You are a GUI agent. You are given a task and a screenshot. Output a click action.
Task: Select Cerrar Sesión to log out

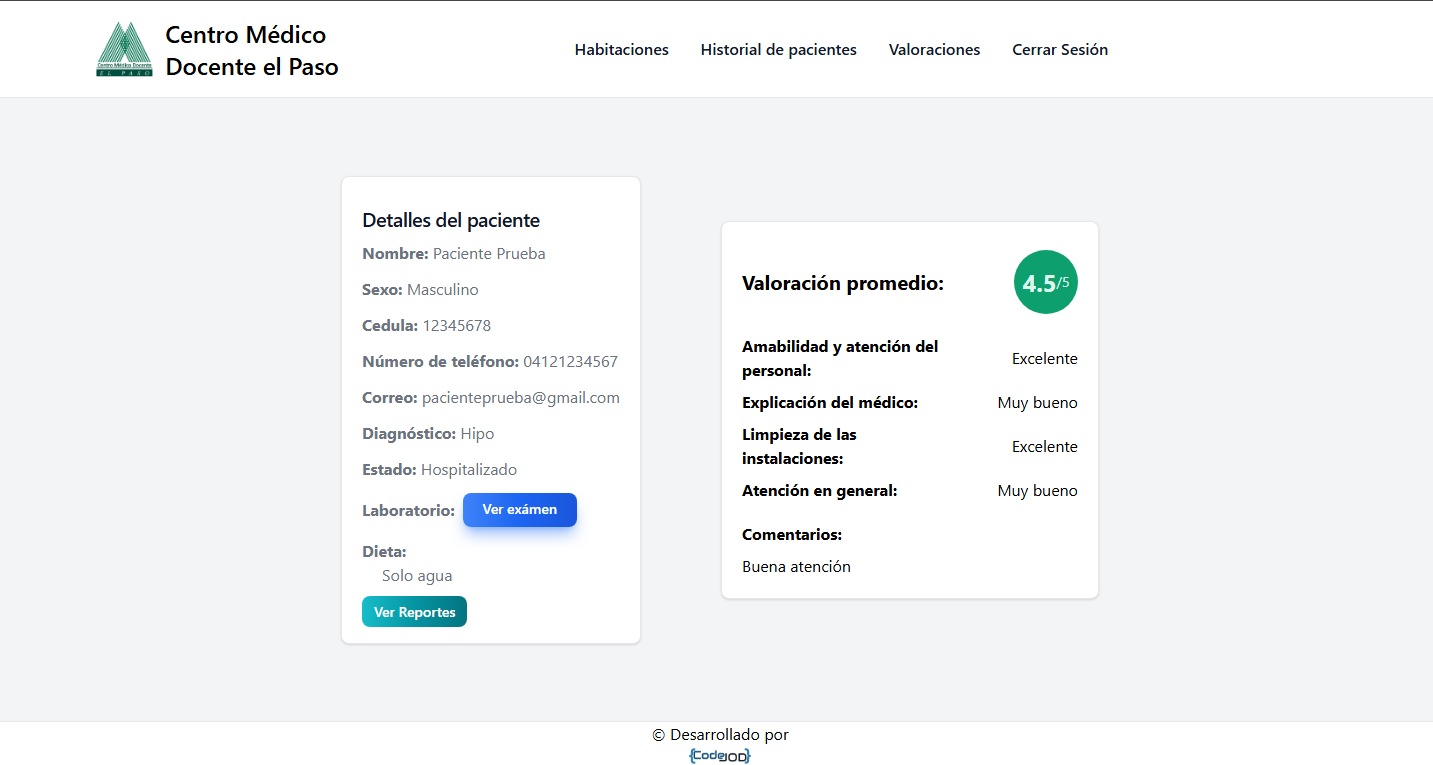[x=1059, y=50]
